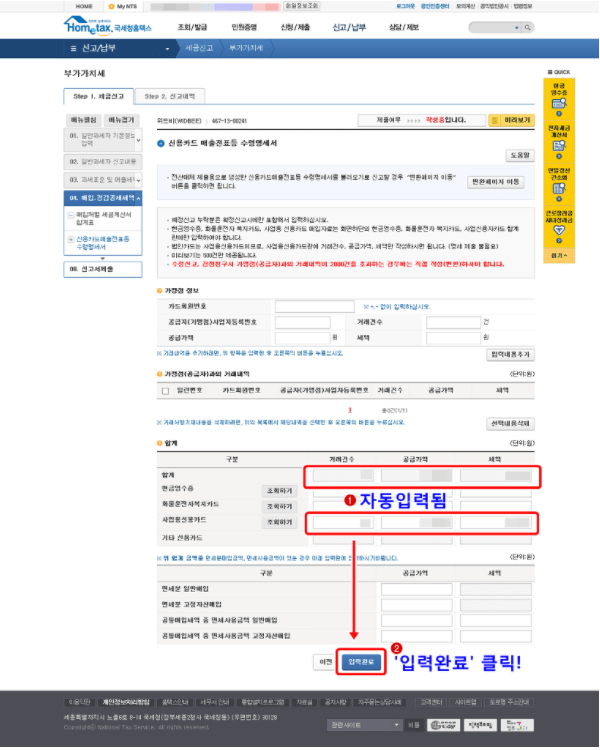
Task: Click the 도움말 help button
Action: (x=520, y=155)
